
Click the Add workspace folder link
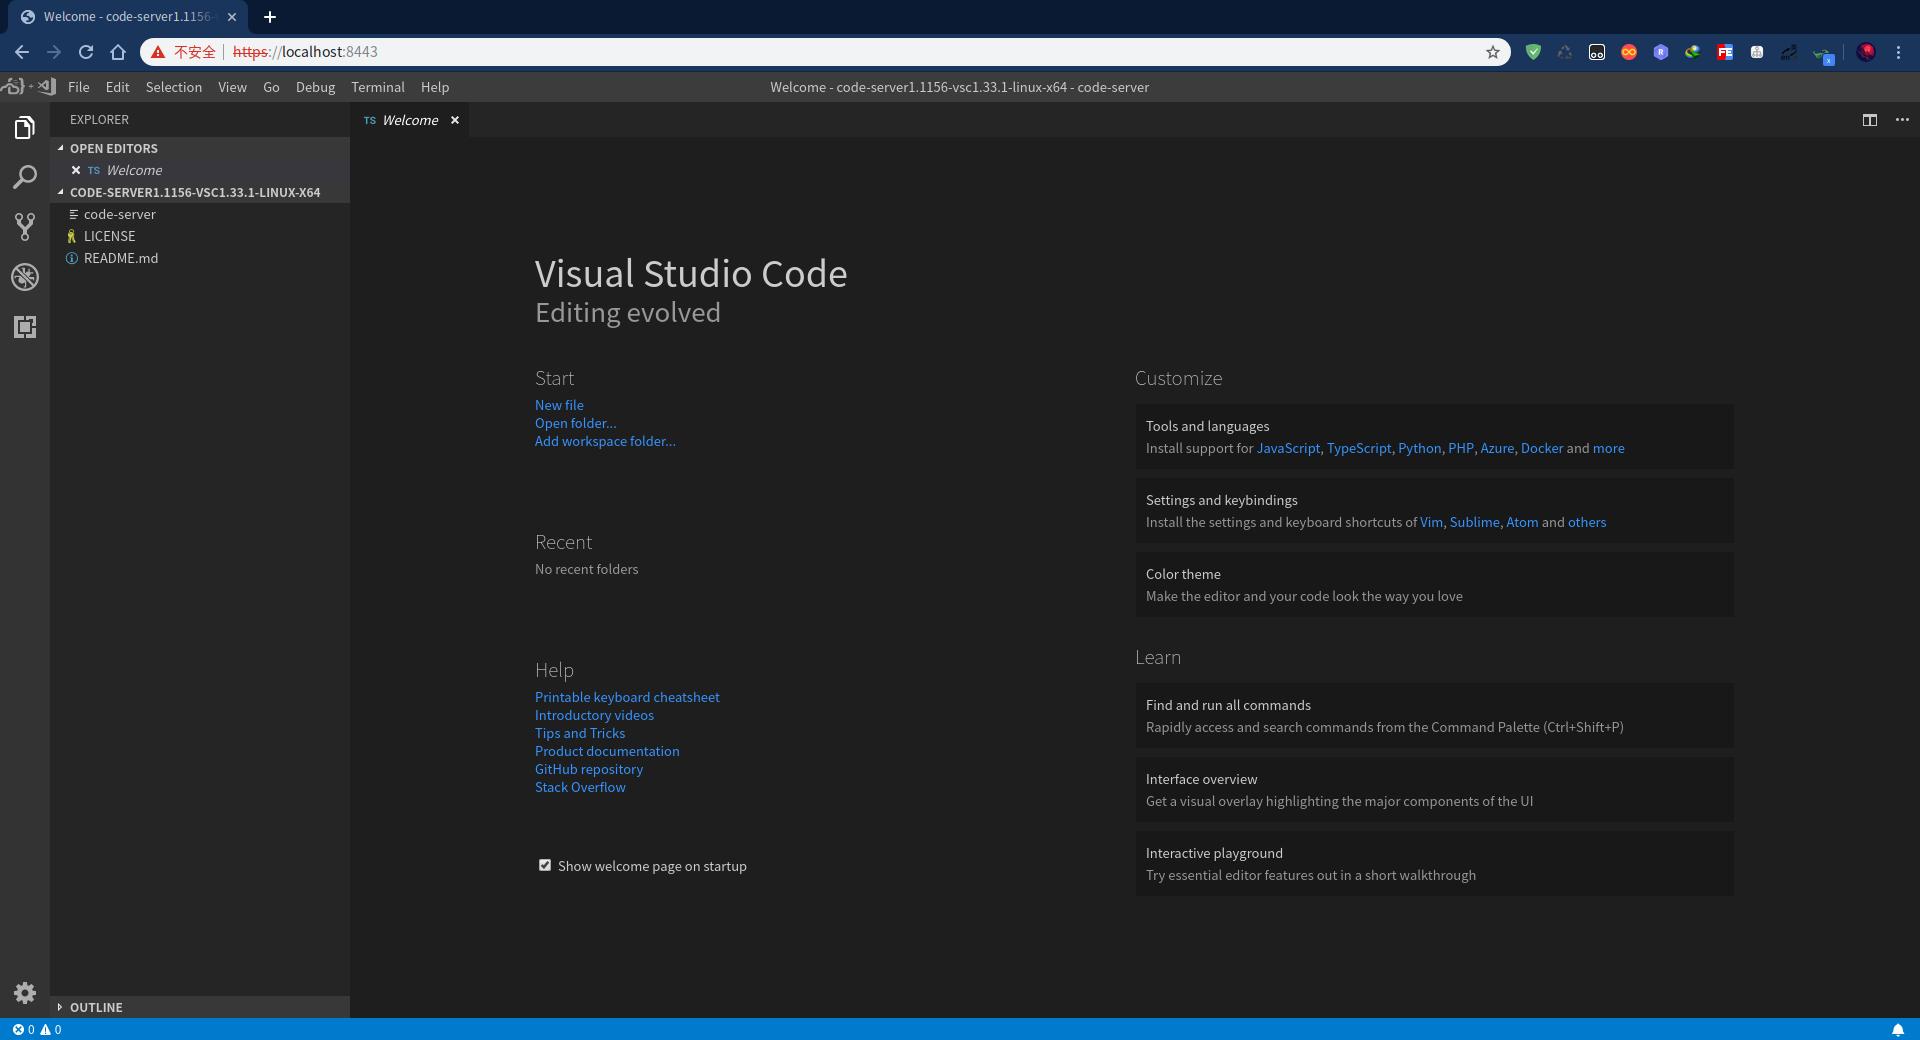(604, 441)
